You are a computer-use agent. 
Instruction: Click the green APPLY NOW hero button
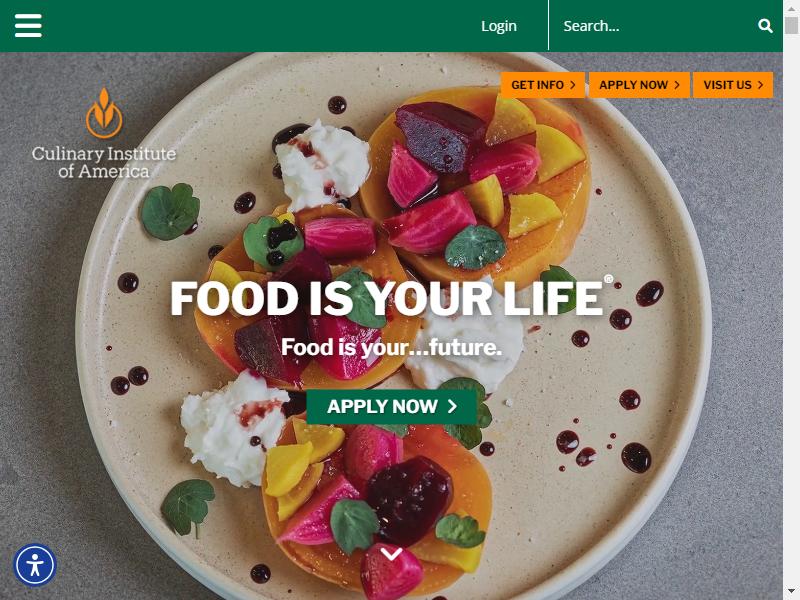pos(391,407)
